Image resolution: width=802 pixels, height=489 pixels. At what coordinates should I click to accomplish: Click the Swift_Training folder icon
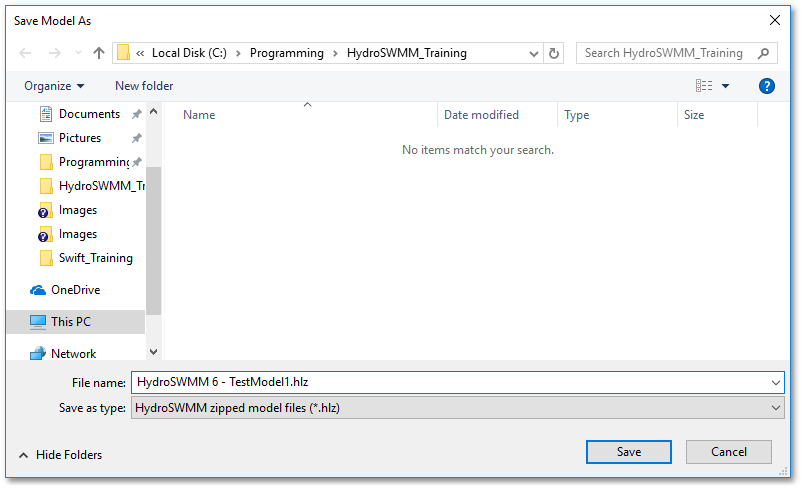pos(46,258)
